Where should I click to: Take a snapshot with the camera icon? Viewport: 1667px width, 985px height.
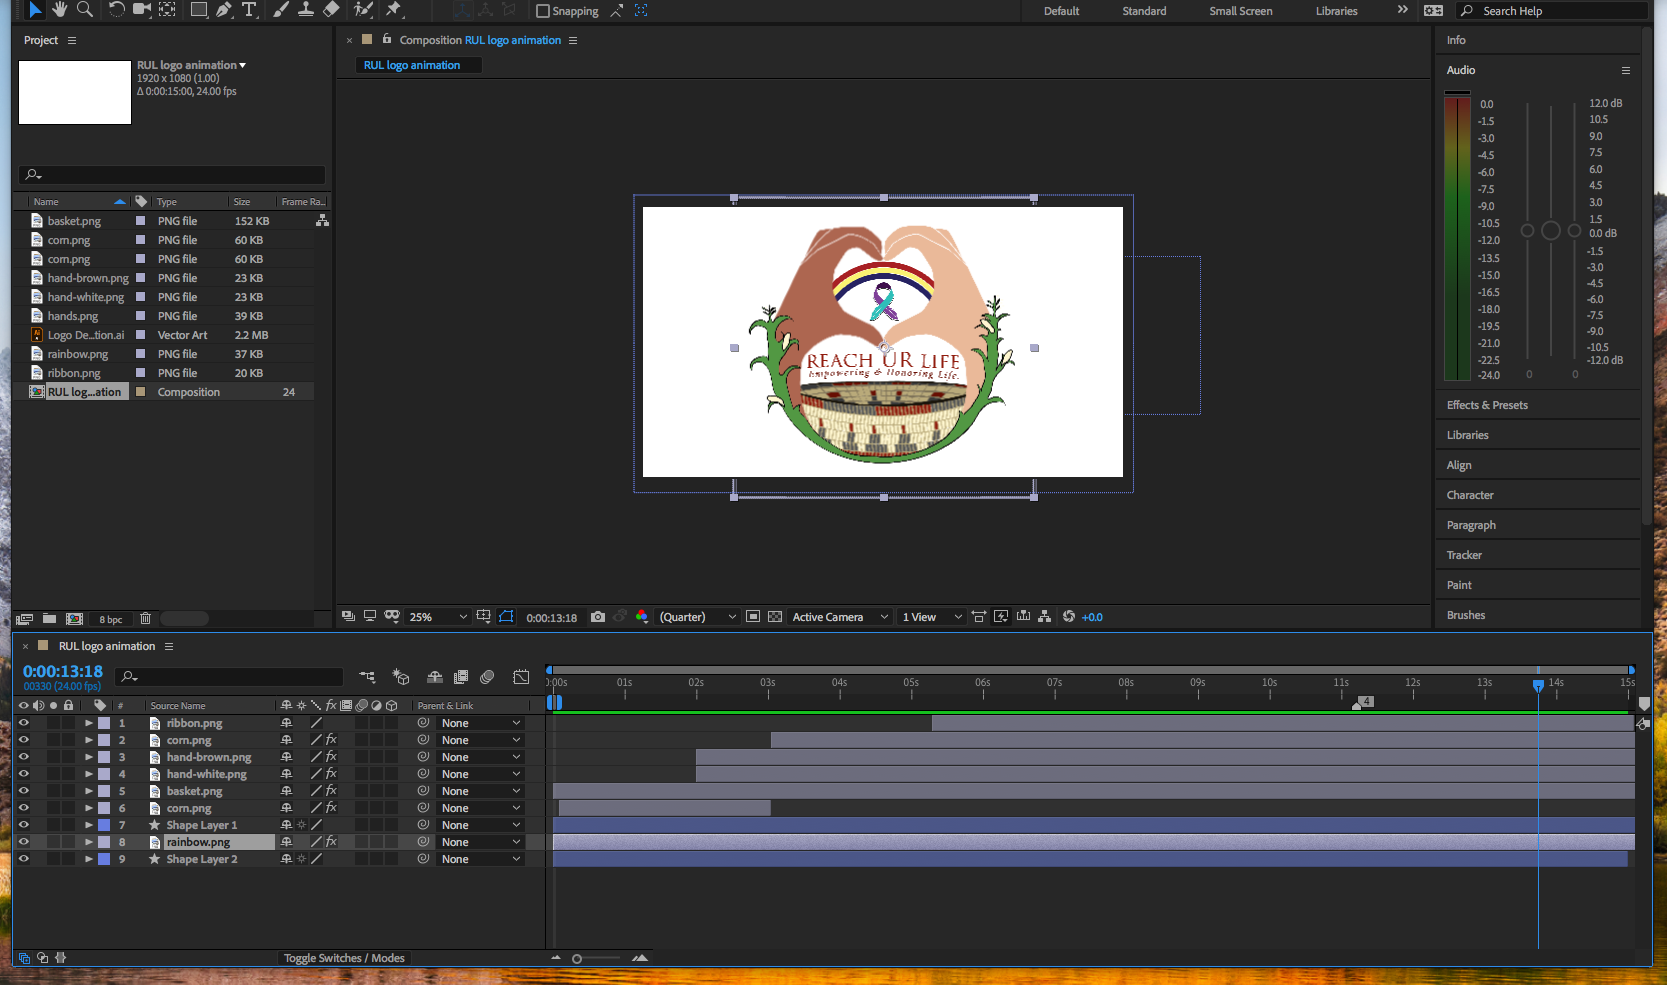(x=598, y=617)
